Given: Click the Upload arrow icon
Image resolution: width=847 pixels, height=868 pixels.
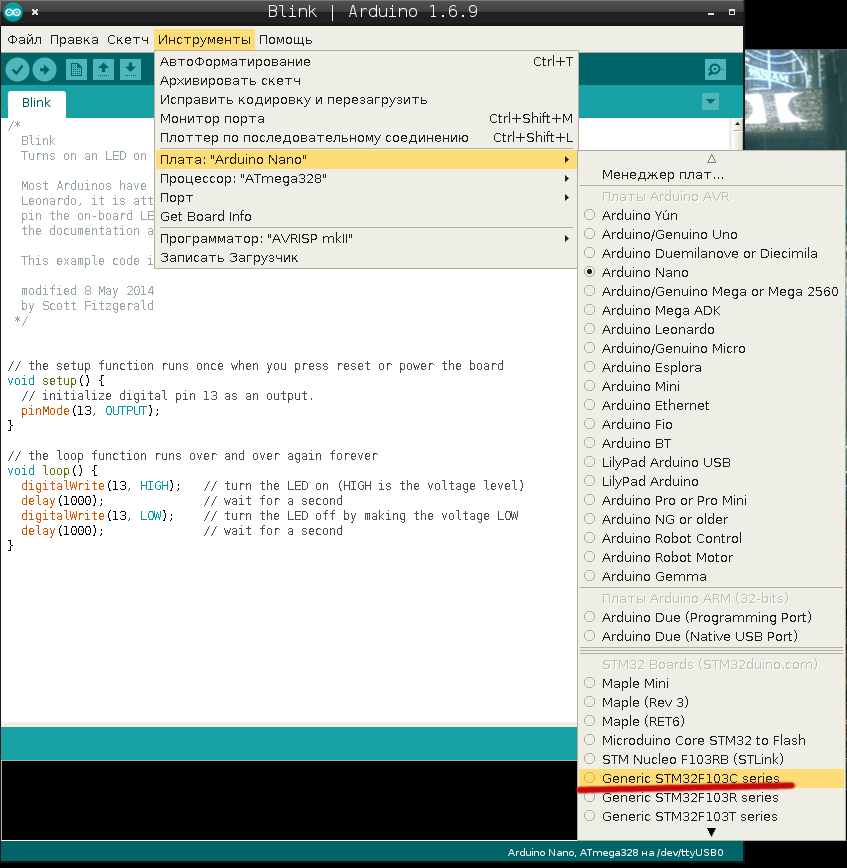Looking at the screenshot, I should 45,70.
